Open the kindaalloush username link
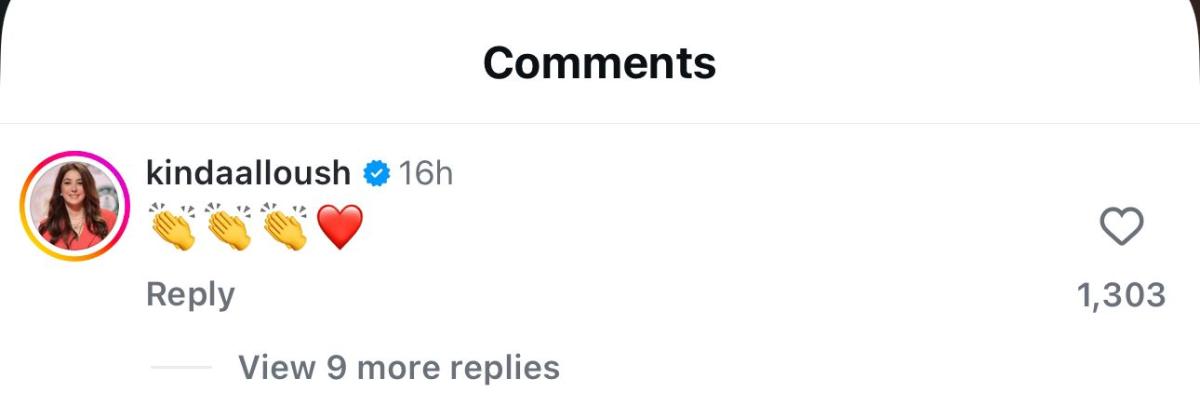 (x=248, y=173)
